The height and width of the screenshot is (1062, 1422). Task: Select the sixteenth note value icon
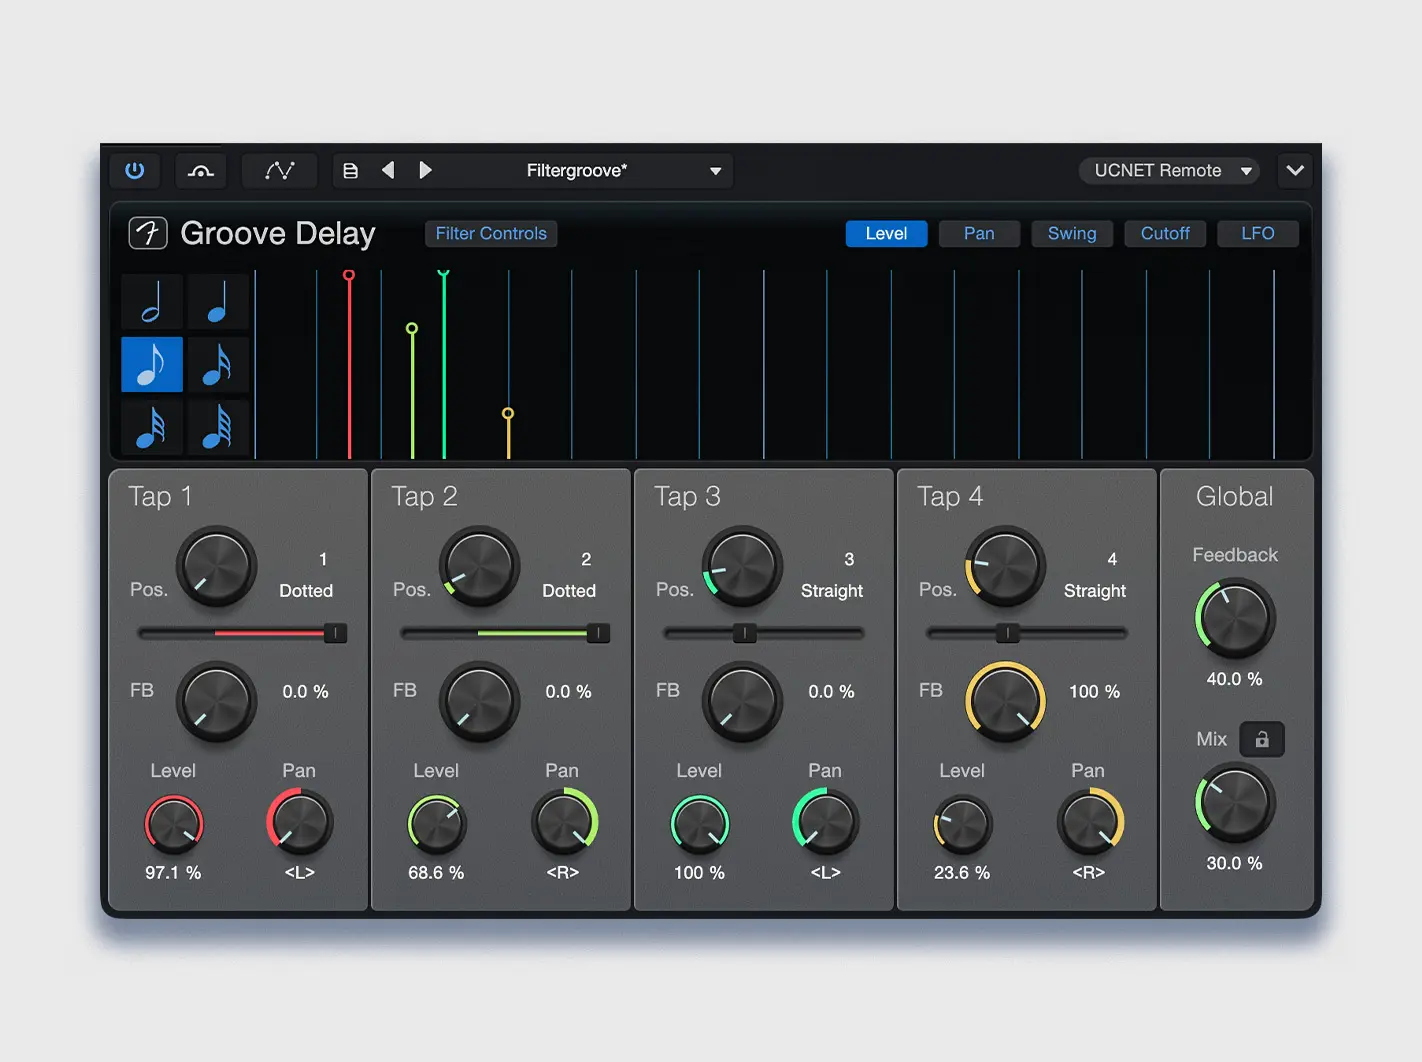tap(217, 364)
